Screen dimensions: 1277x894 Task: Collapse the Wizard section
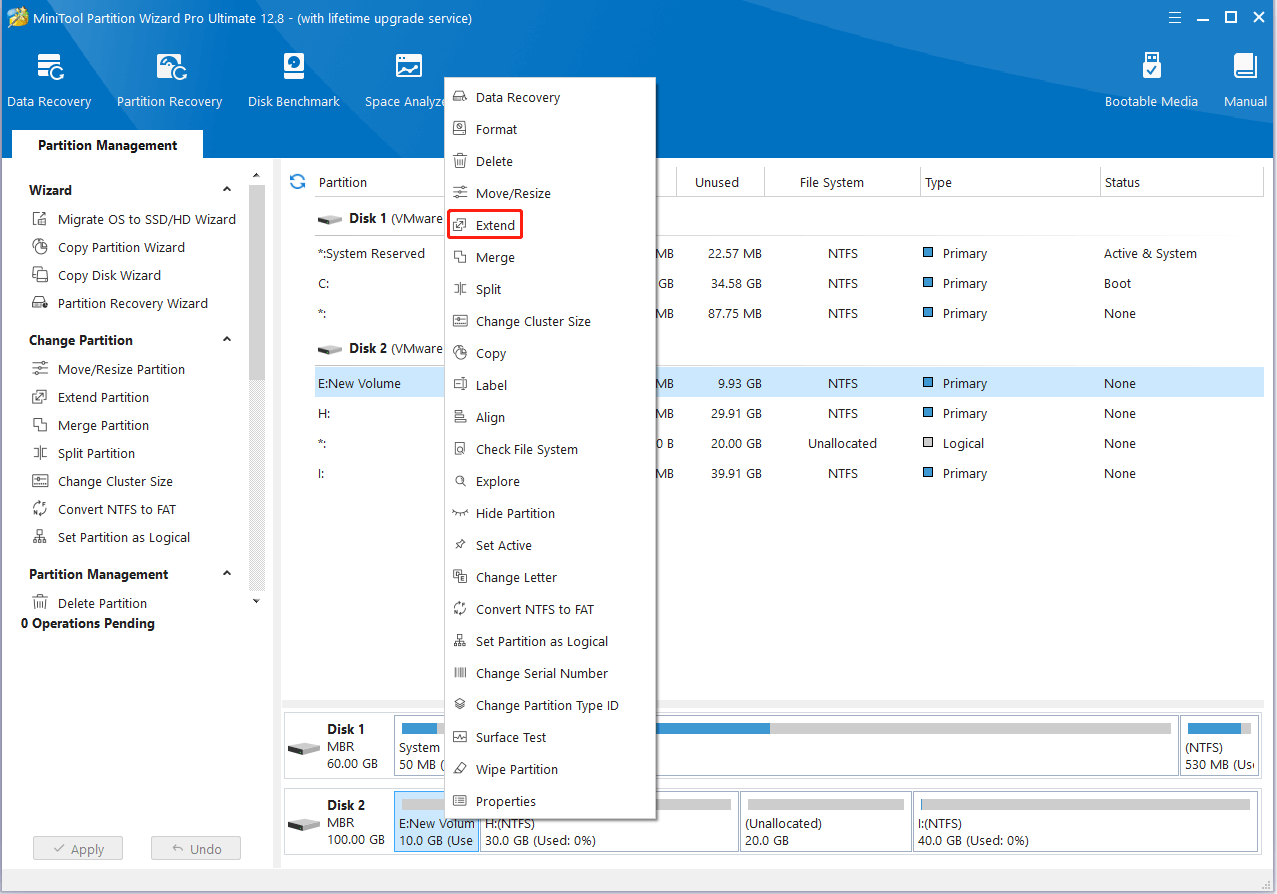coord(227,190)
